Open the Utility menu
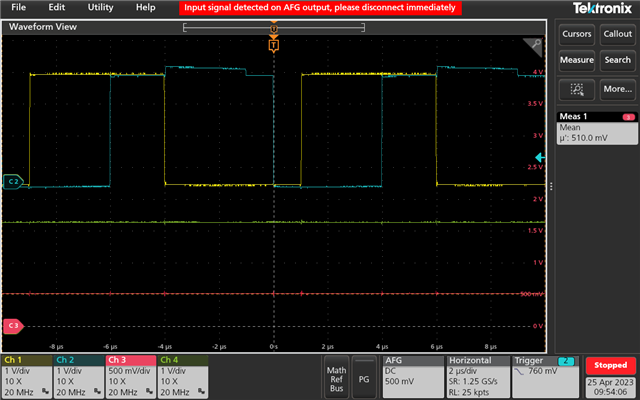640x400 pixels. point(100,7)
